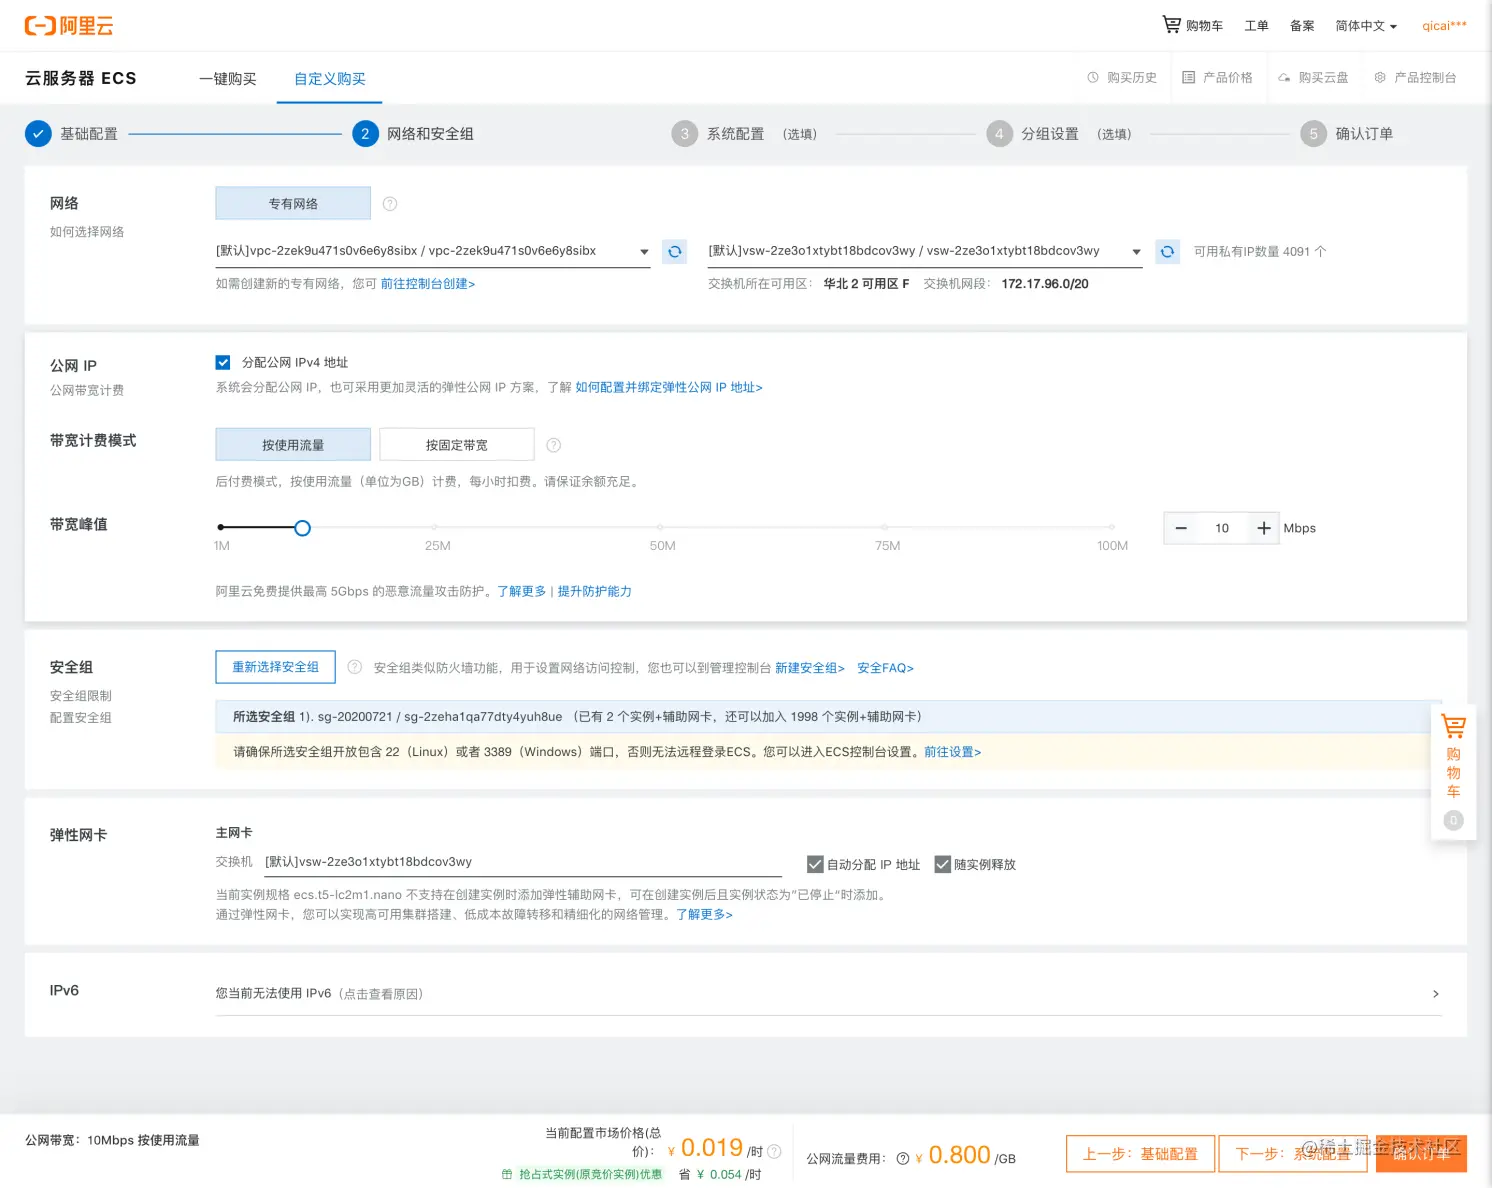This screenshot has width=1492, height=1188.
Task: Open 备案 in the top menu
Action: coord(1302,26)
